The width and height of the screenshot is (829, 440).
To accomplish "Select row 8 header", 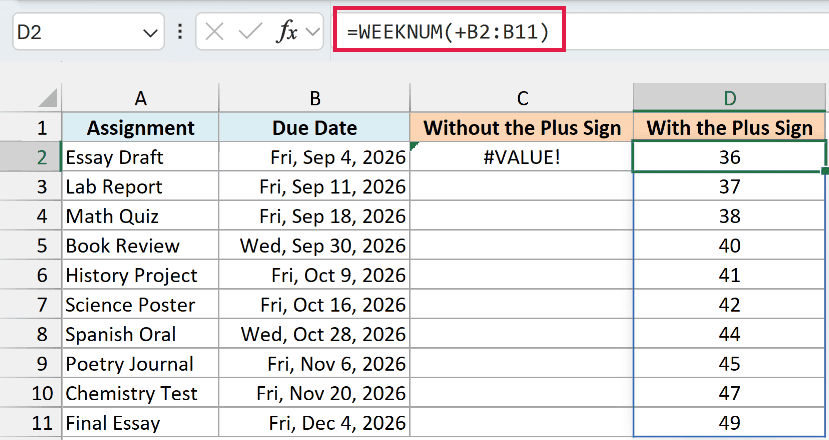I will pos(31,334).
